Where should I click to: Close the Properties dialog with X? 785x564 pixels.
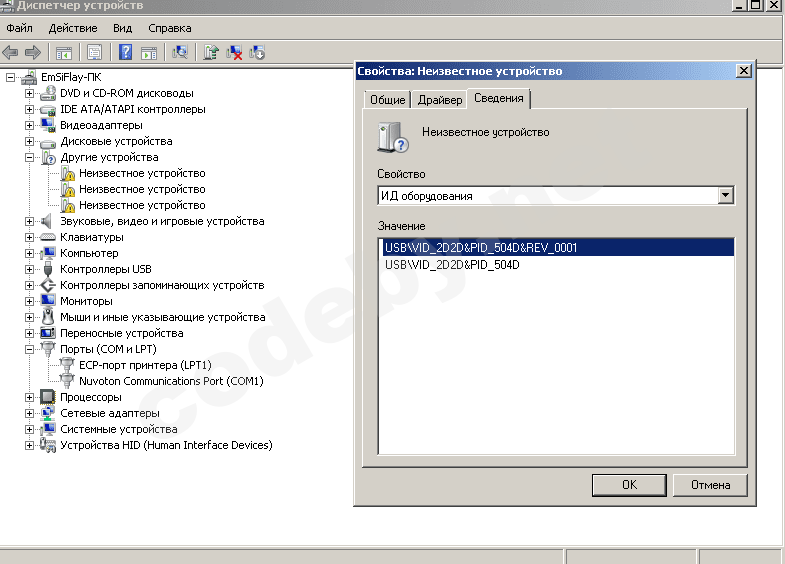pos(744,71)
